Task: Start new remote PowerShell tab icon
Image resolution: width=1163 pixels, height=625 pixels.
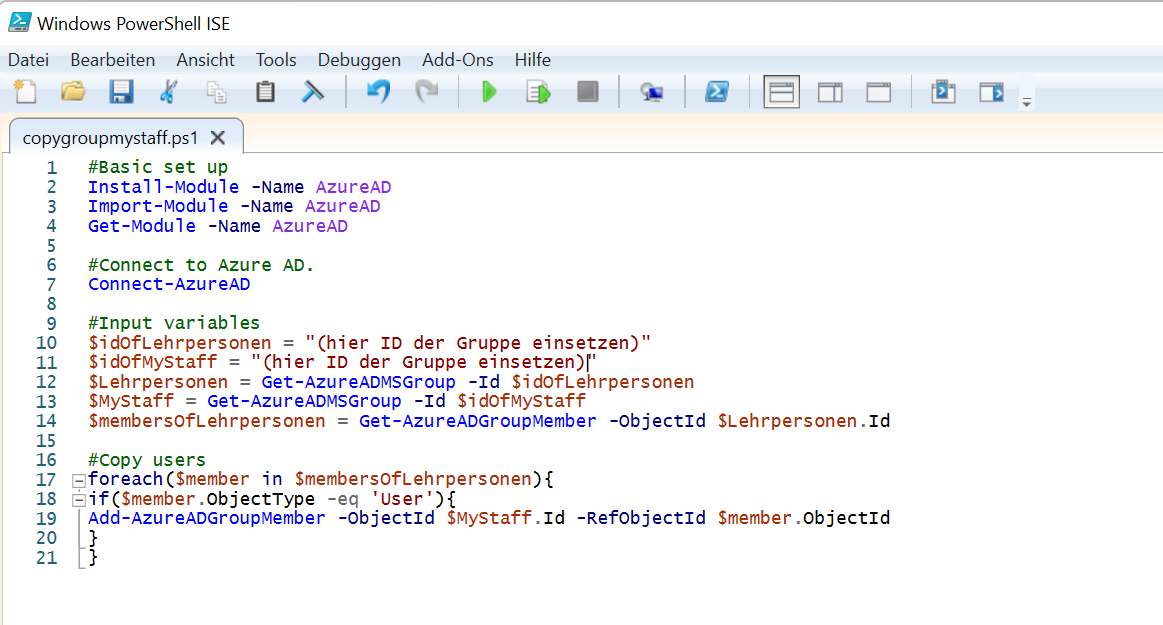Action: tap(652, 92)
